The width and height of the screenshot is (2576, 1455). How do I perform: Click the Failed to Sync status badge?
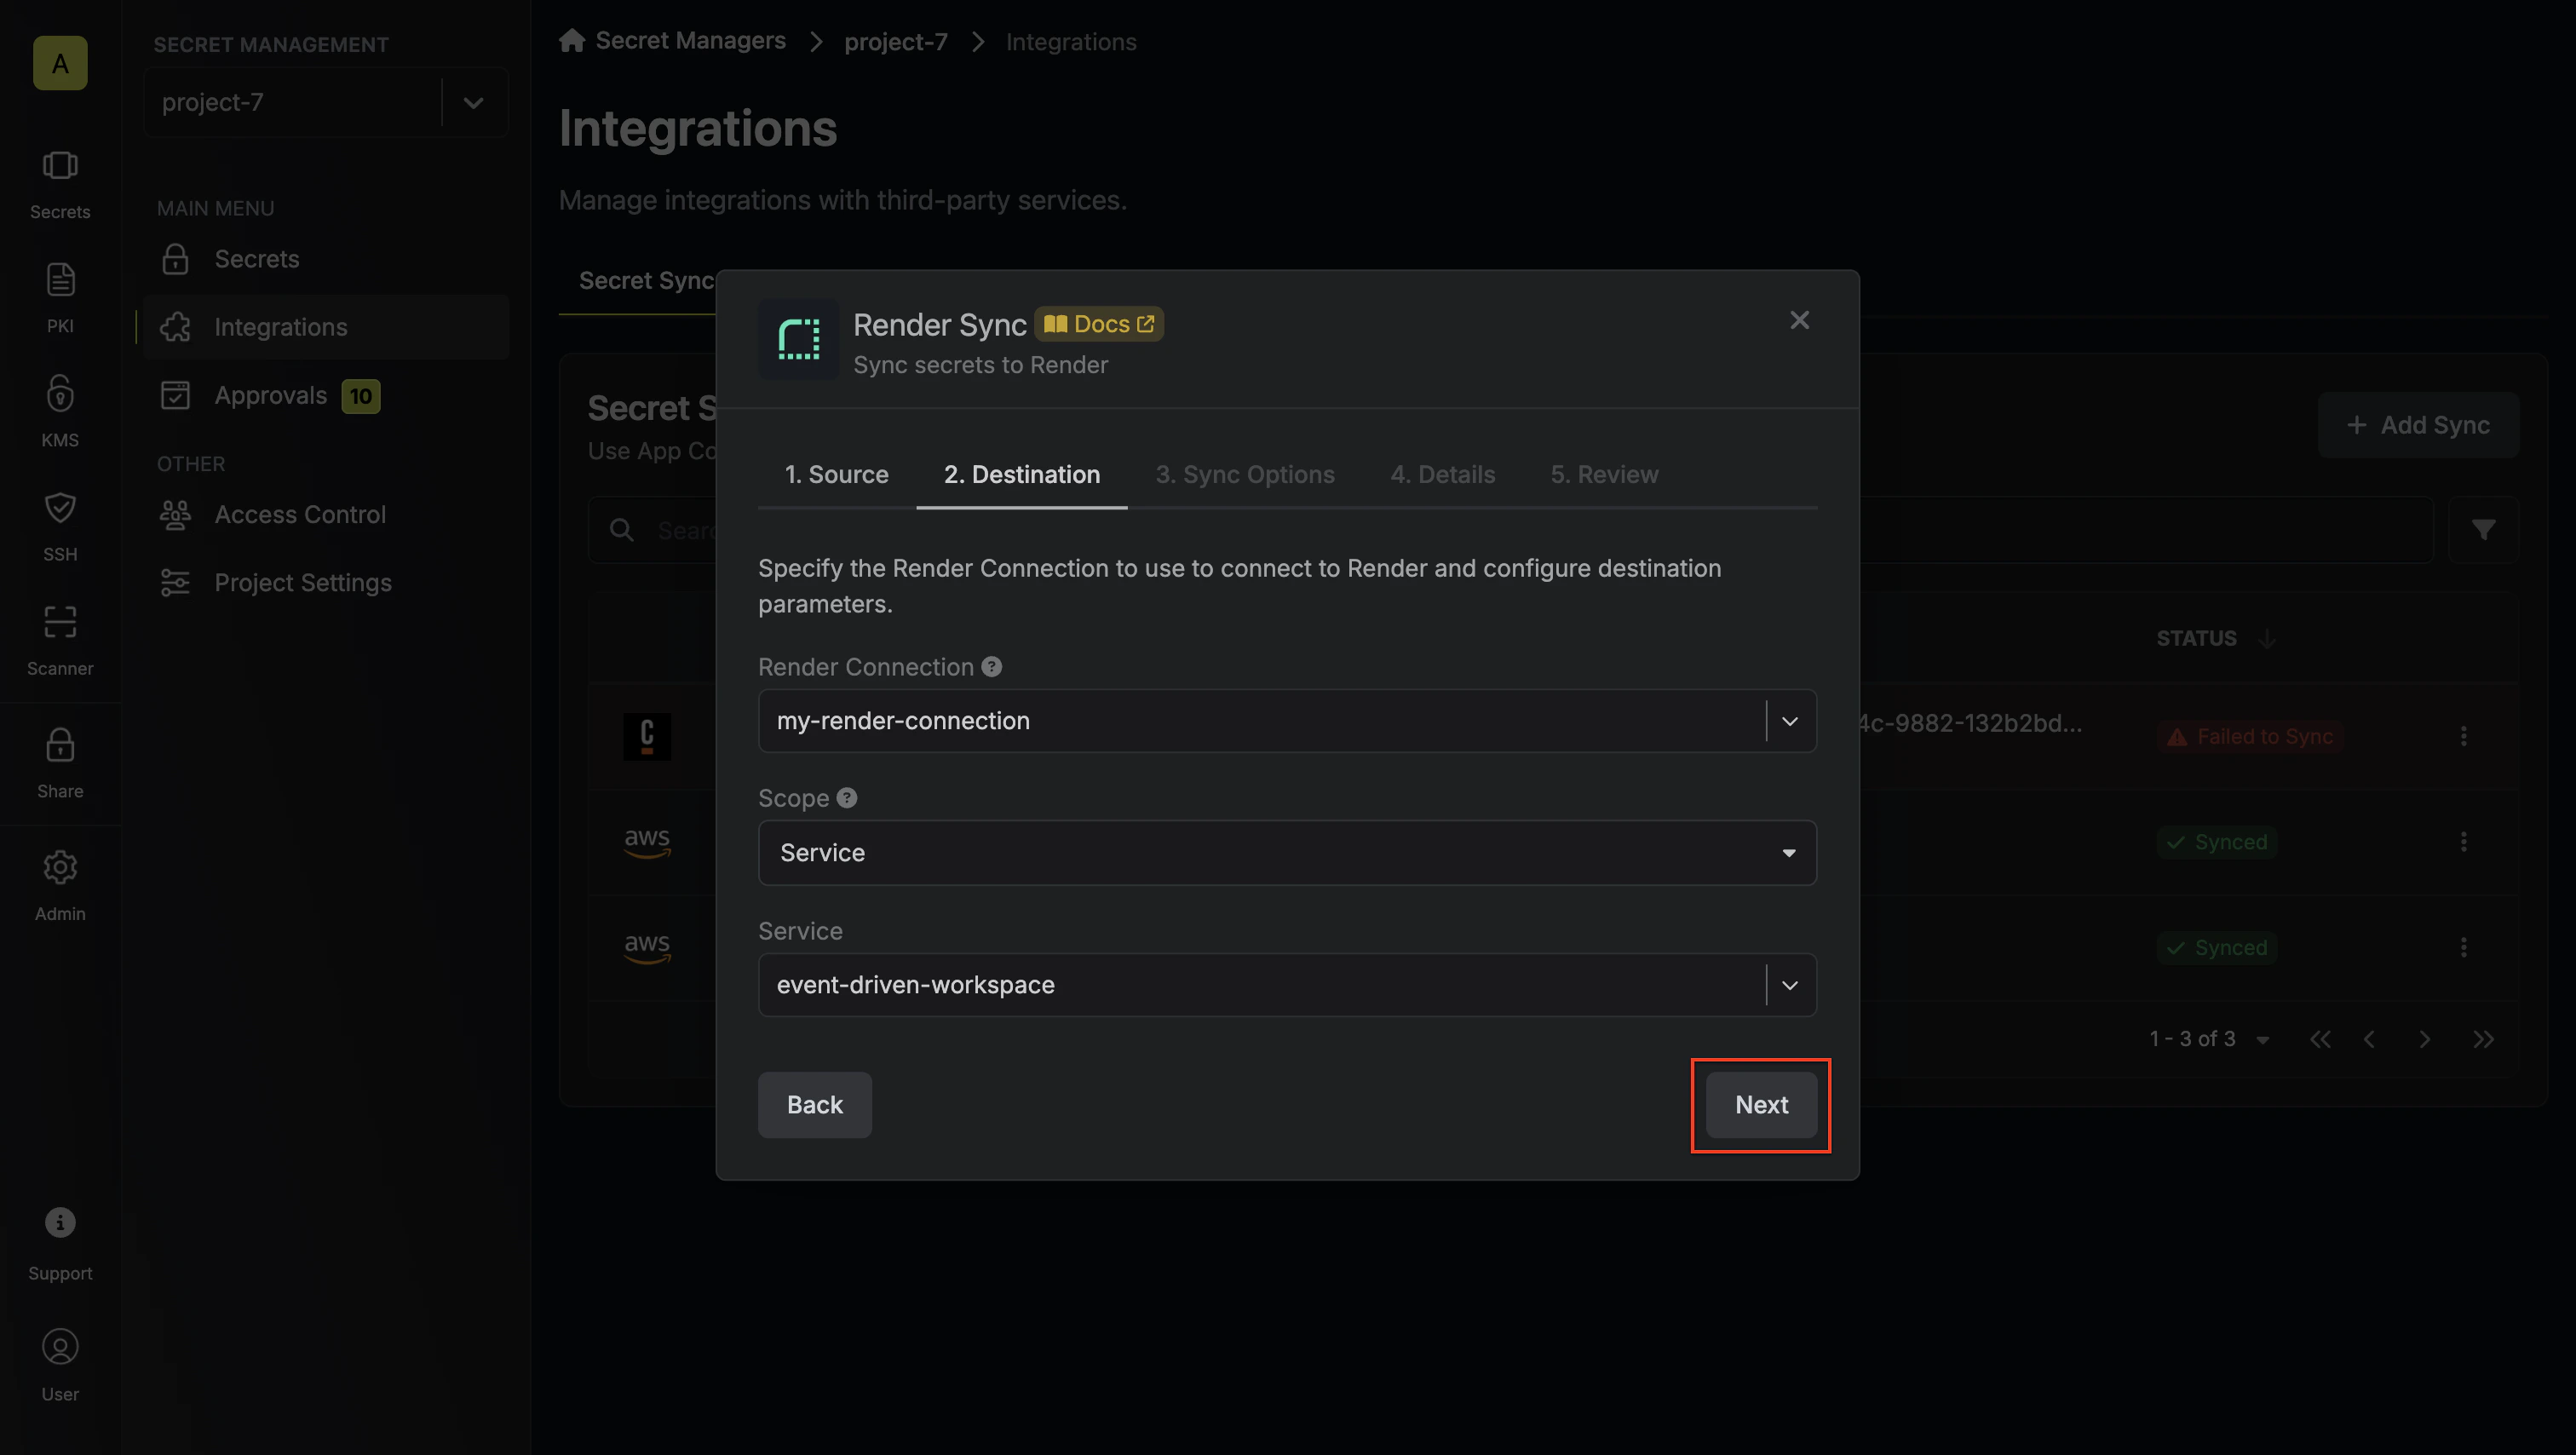click(2249, 736)
